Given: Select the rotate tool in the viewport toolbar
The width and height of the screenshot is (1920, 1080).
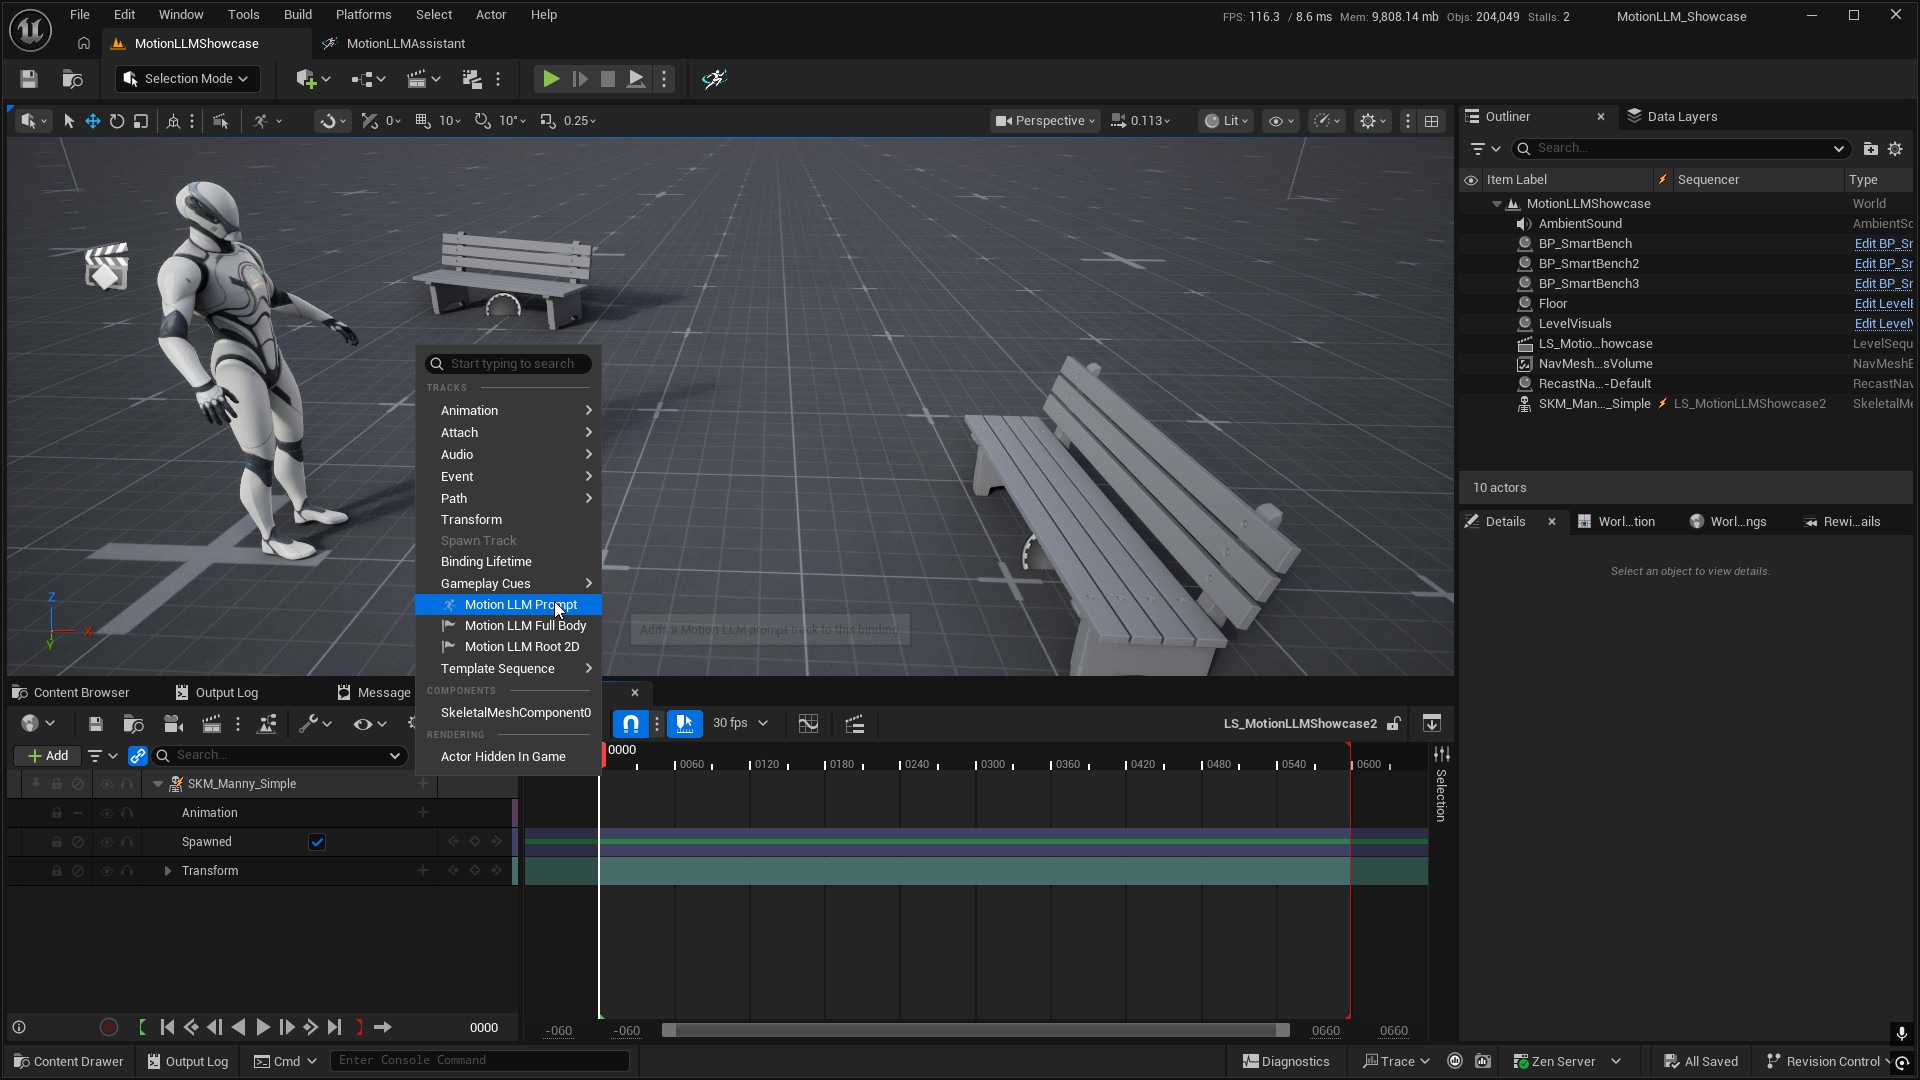Looking at the screenshot, I should (117, 121).
